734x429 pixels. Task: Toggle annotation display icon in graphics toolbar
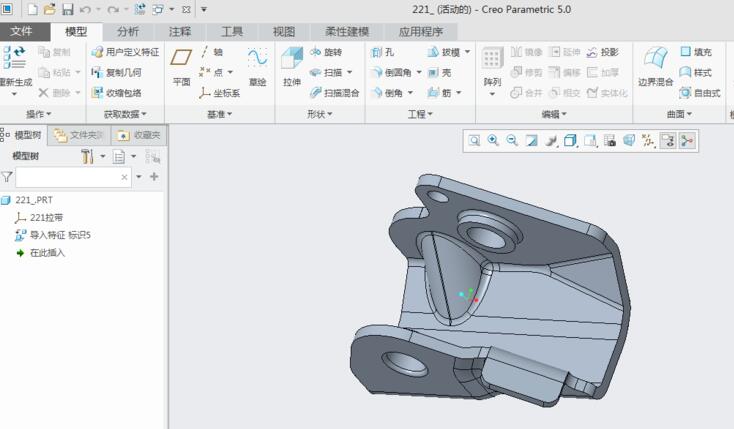tap(668, 141)
